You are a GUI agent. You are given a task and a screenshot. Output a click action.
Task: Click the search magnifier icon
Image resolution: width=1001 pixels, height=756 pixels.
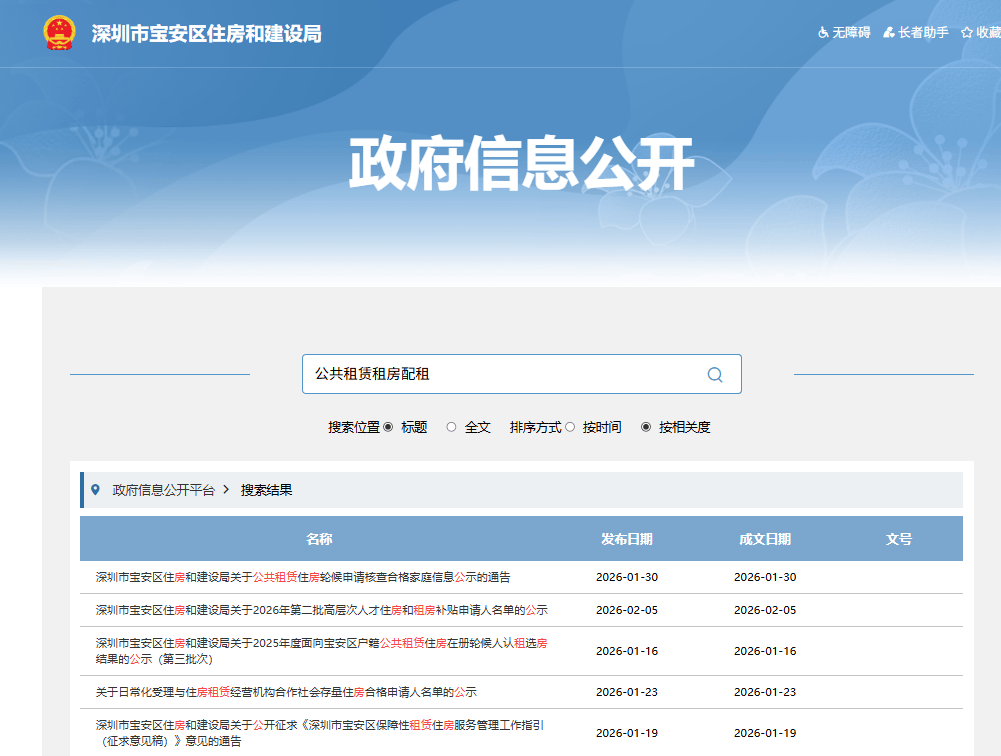714,374
